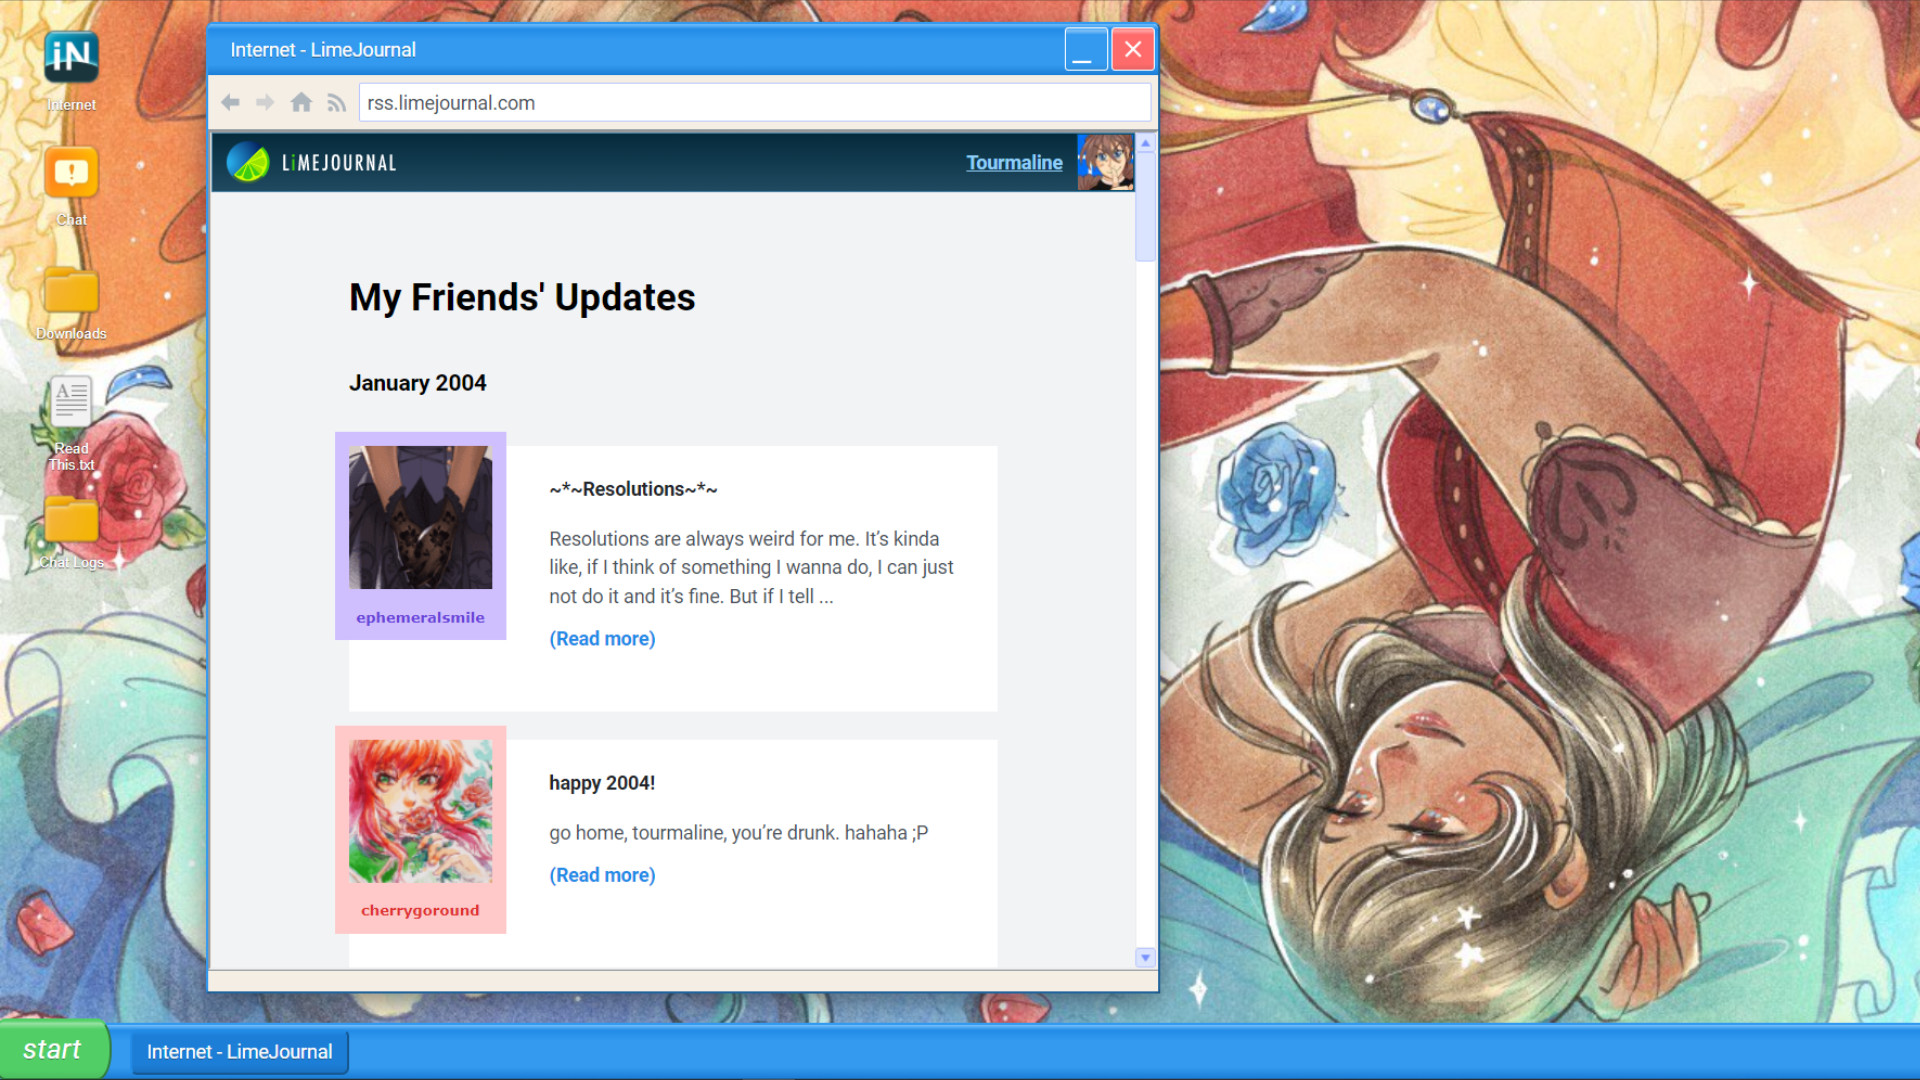Click the back navigation arrow

point(231,102)
